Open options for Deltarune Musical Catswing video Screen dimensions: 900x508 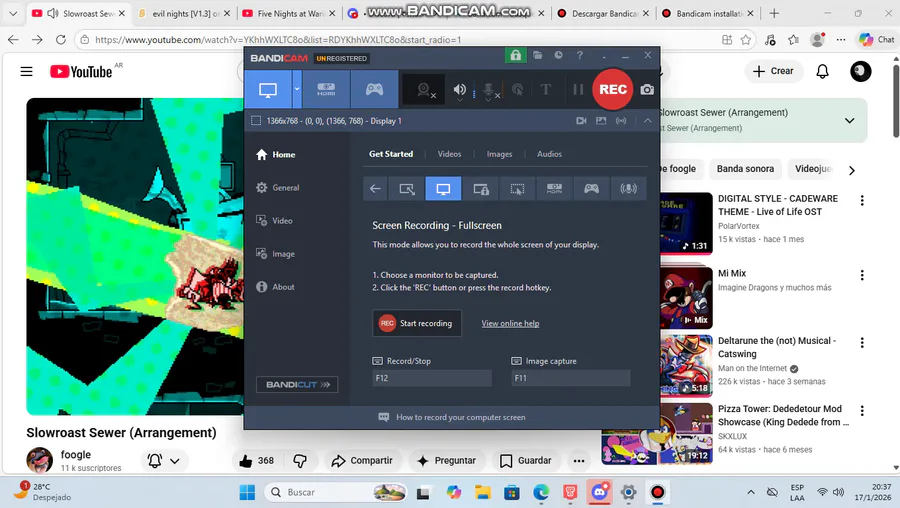[862, 343]
